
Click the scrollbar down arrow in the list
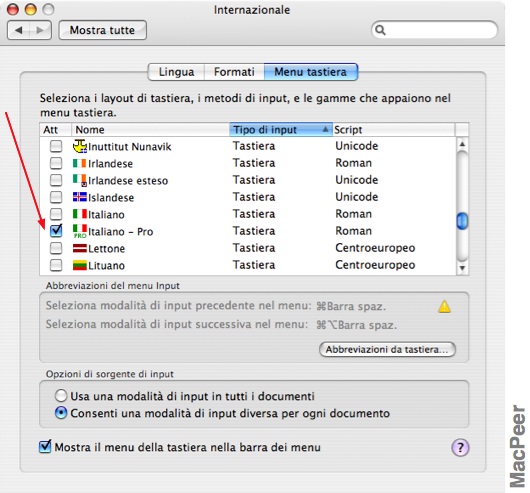pos(462,268)
